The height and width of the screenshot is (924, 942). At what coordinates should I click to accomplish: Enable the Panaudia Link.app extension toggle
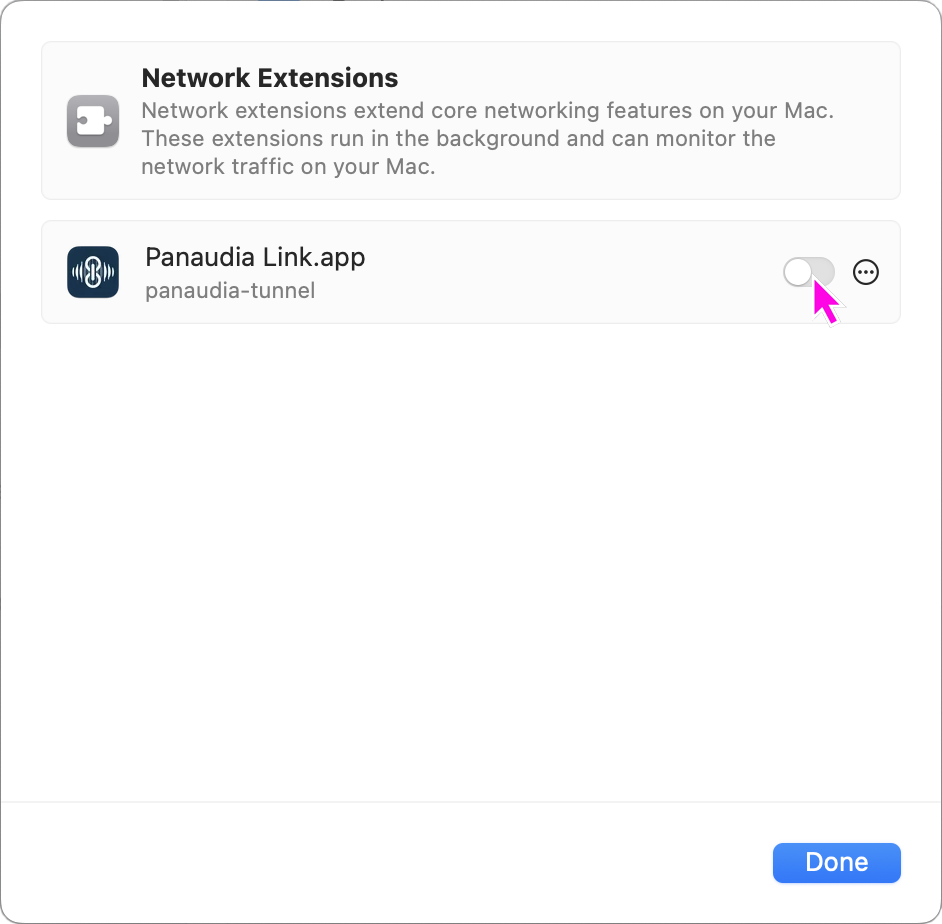click(808, 272)
